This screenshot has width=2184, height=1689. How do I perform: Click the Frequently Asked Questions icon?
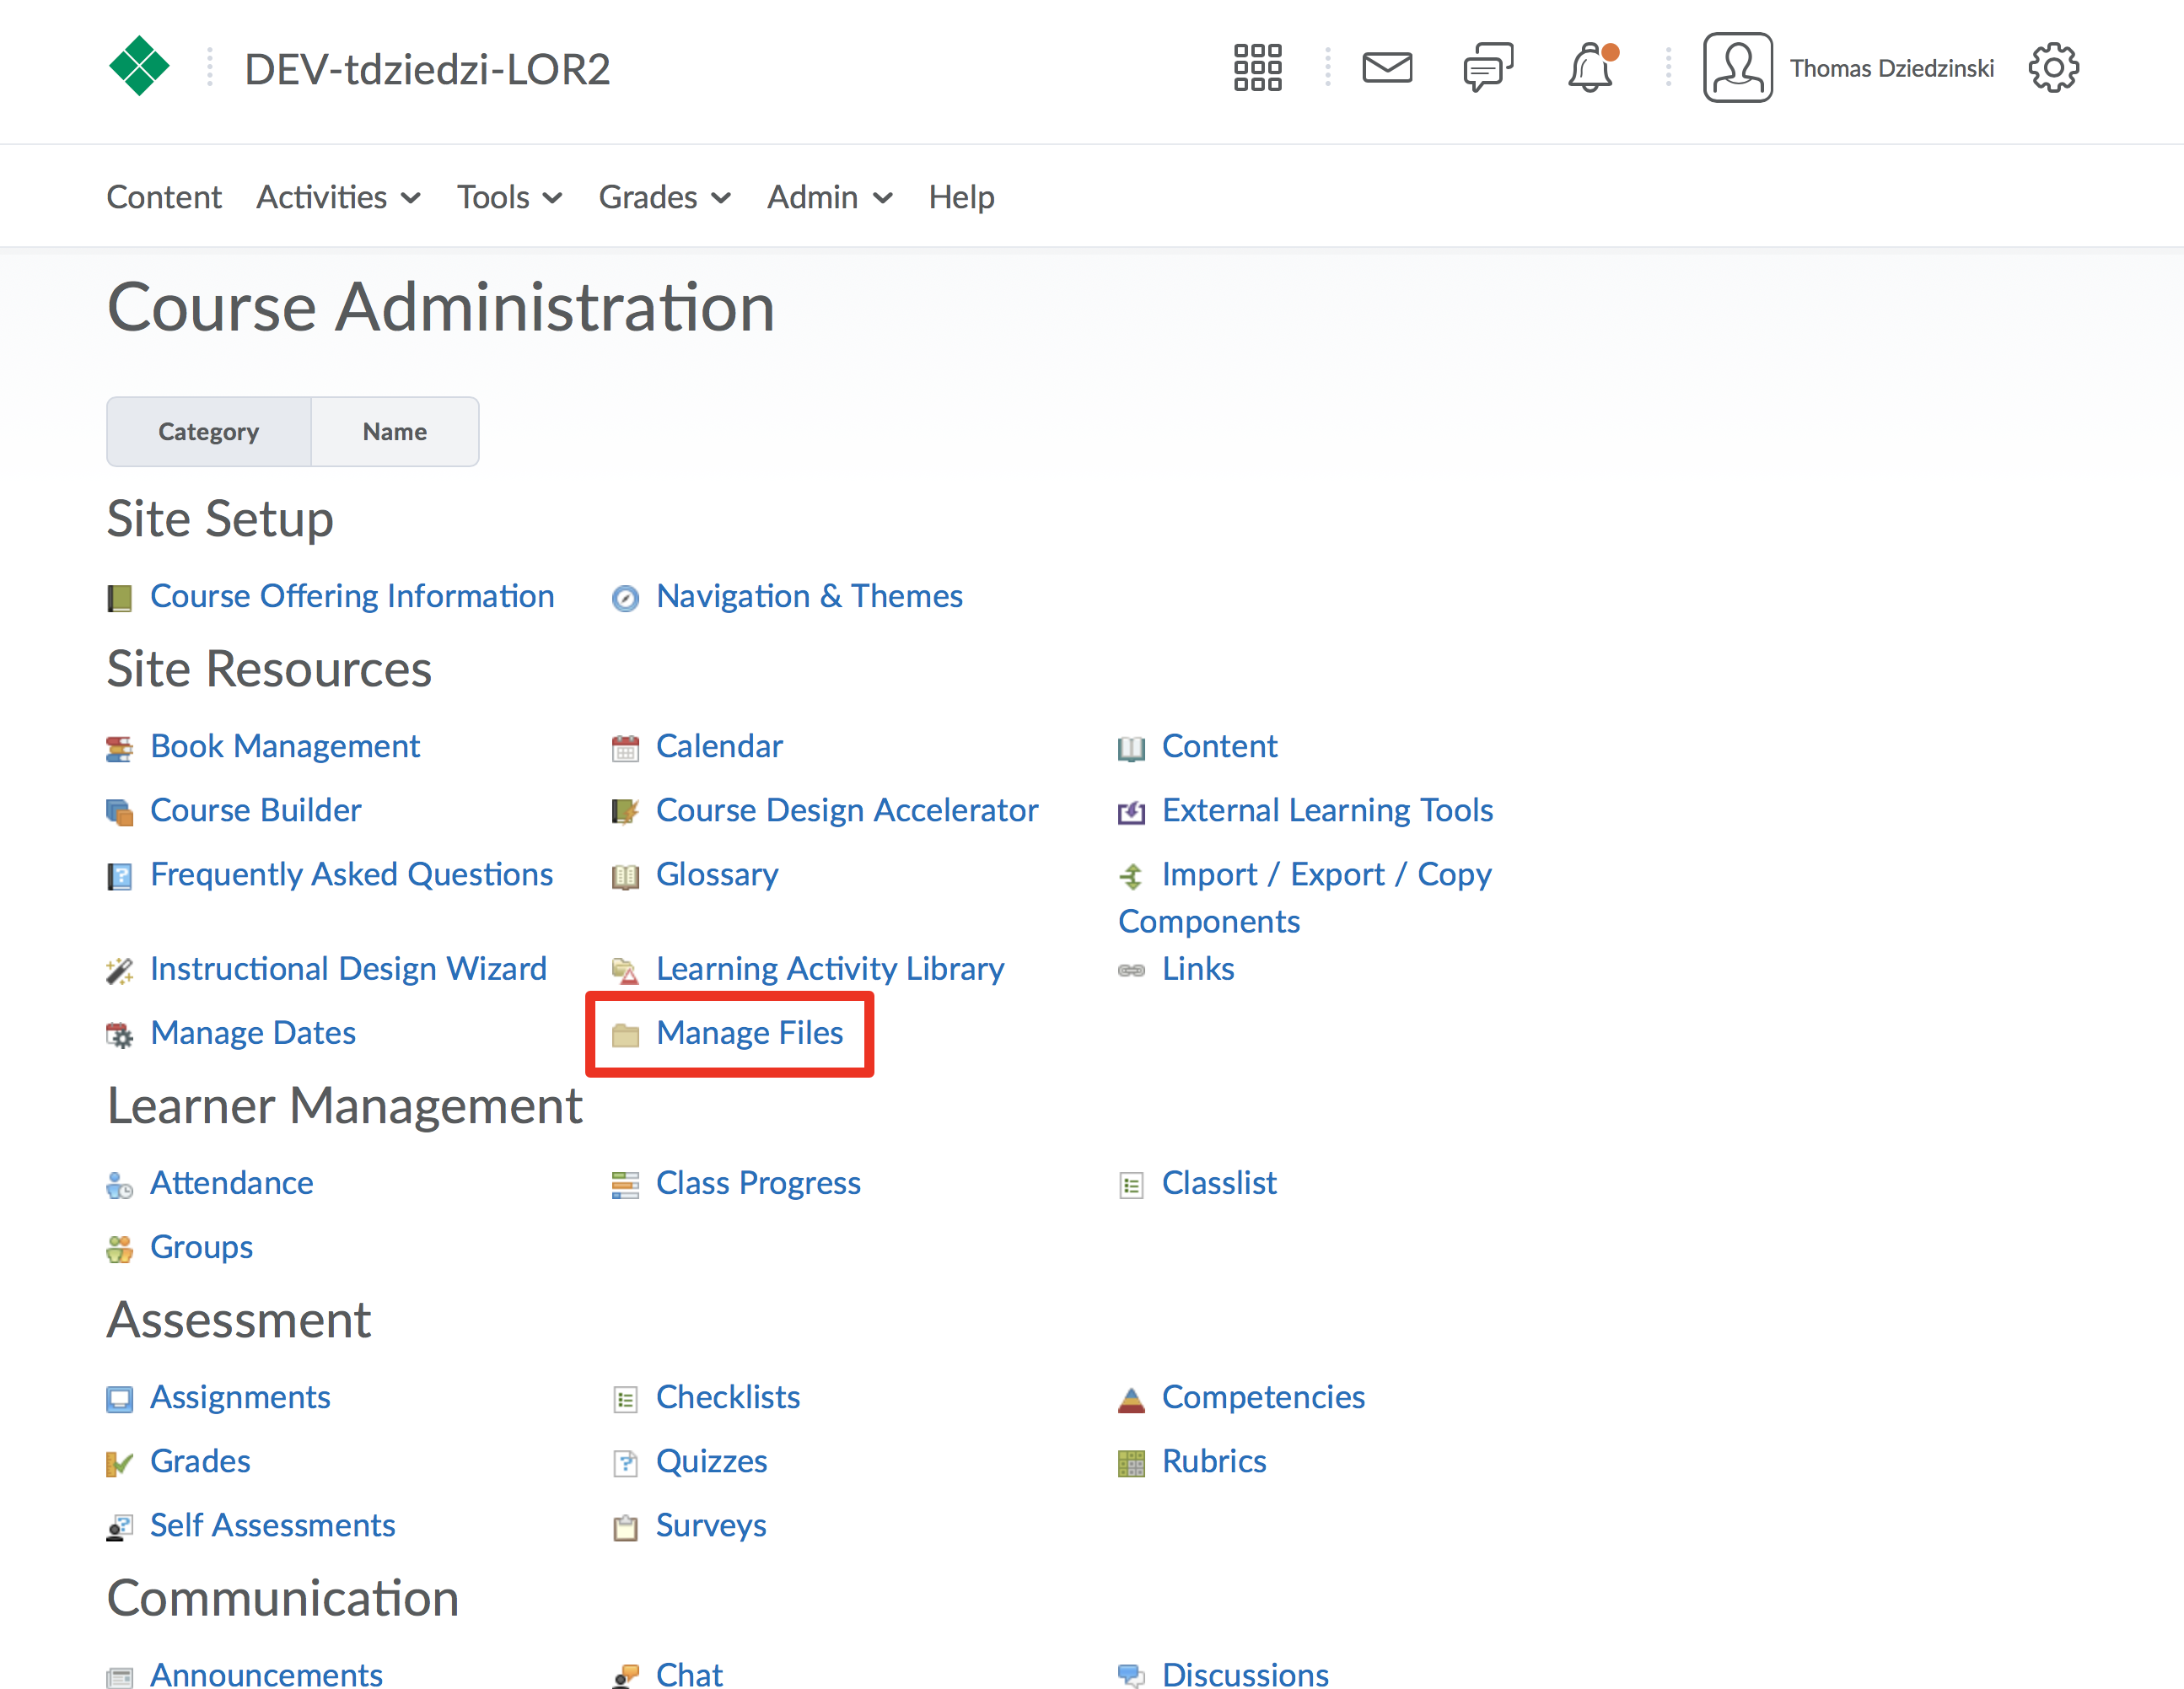pyautogui.click(x=119, y=876)
